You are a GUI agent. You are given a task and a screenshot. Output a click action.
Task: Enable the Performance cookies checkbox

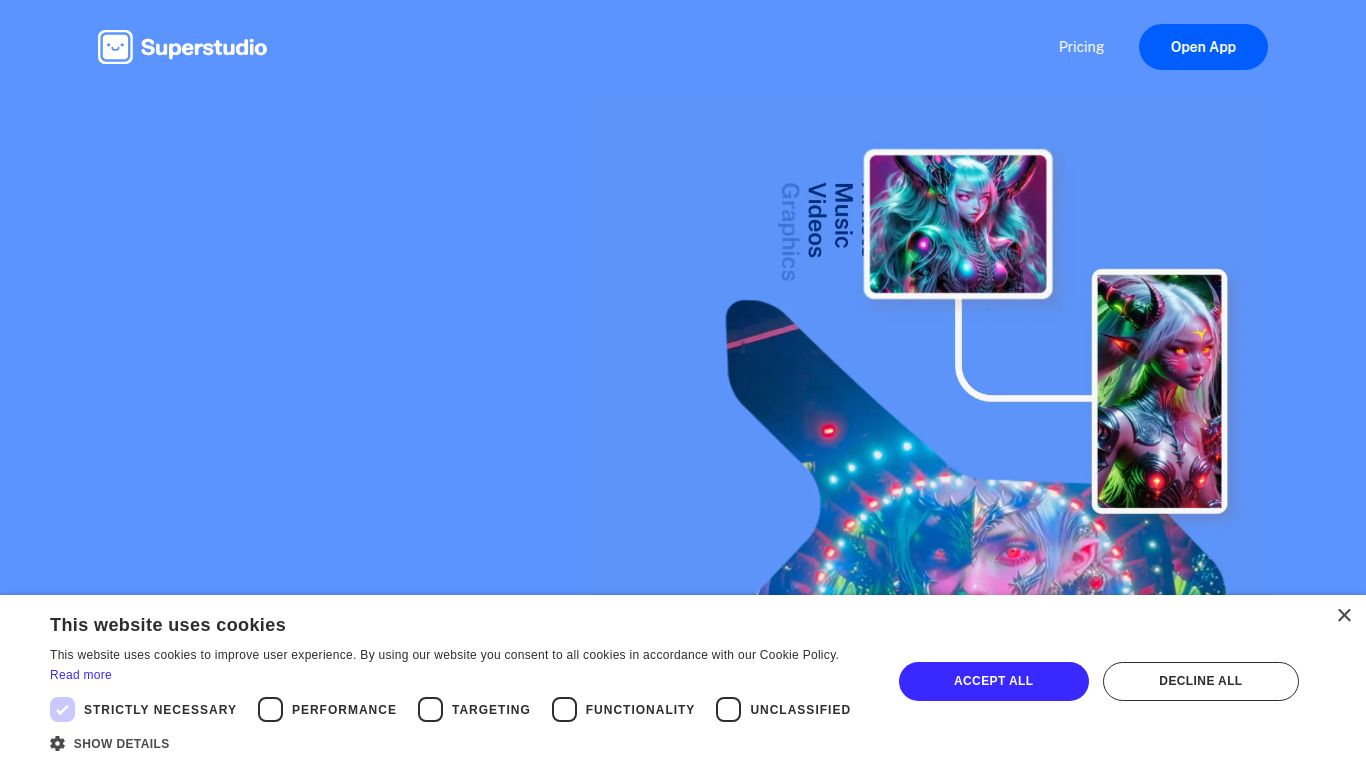(270, 709)
